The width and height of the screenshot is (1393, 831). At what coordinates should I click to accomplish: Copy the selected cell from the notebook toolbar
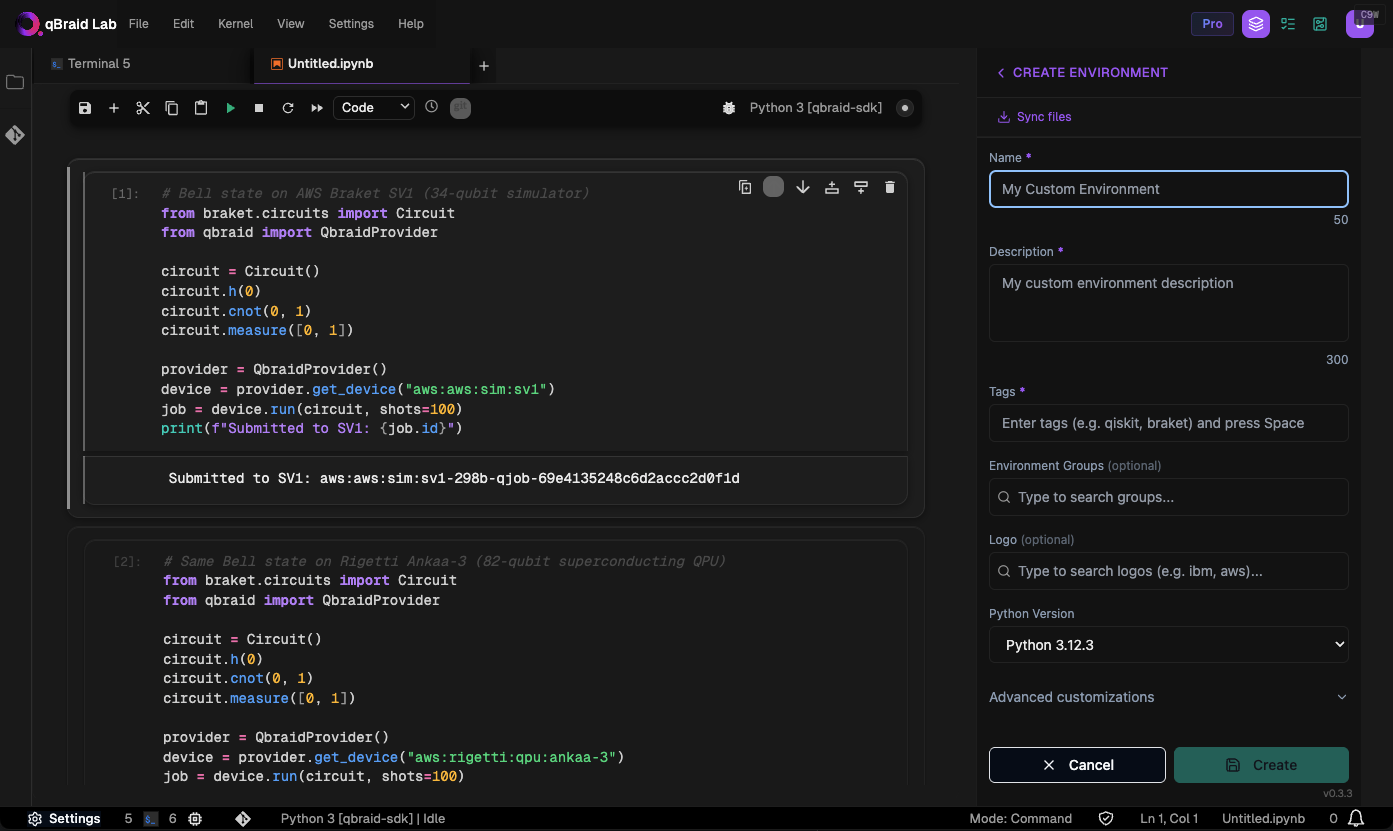pyautogui.click(x=172, y=108)
